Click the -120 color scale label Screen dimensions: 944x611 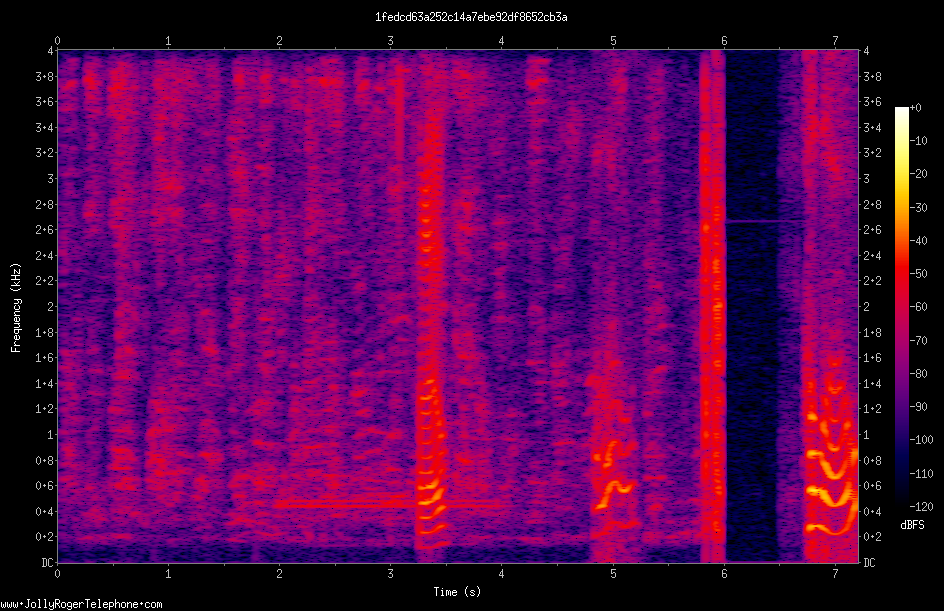pyautogui.click(x=921, y=507)
